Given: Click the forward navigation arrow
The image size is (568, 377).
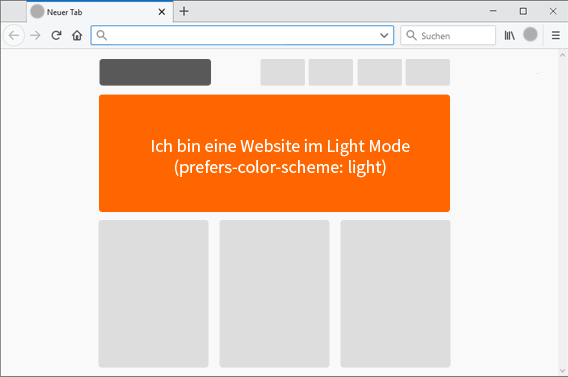Looking at the screenshot, I should (x=35, y=35).
